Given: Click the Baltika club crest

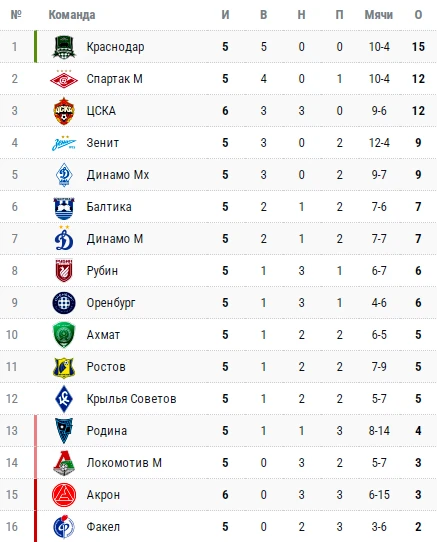Looking at the screenshot, I should pos(64,208).
